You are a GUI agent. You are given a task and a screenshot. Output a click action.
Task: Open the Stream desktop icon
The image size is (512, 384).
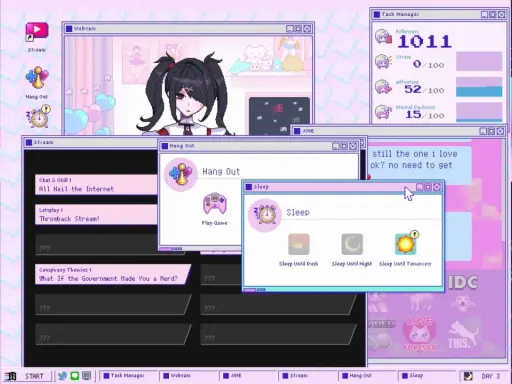[37, 32]
